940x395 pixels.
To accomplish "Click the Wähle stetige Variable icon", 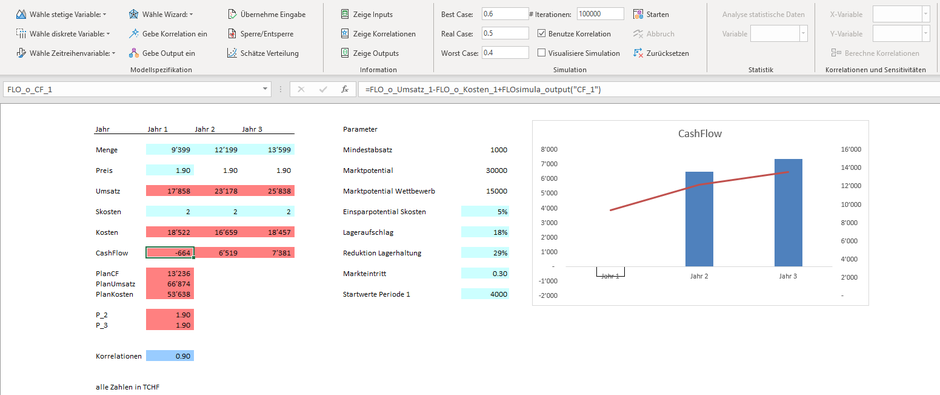I will (x=20, y=14).
